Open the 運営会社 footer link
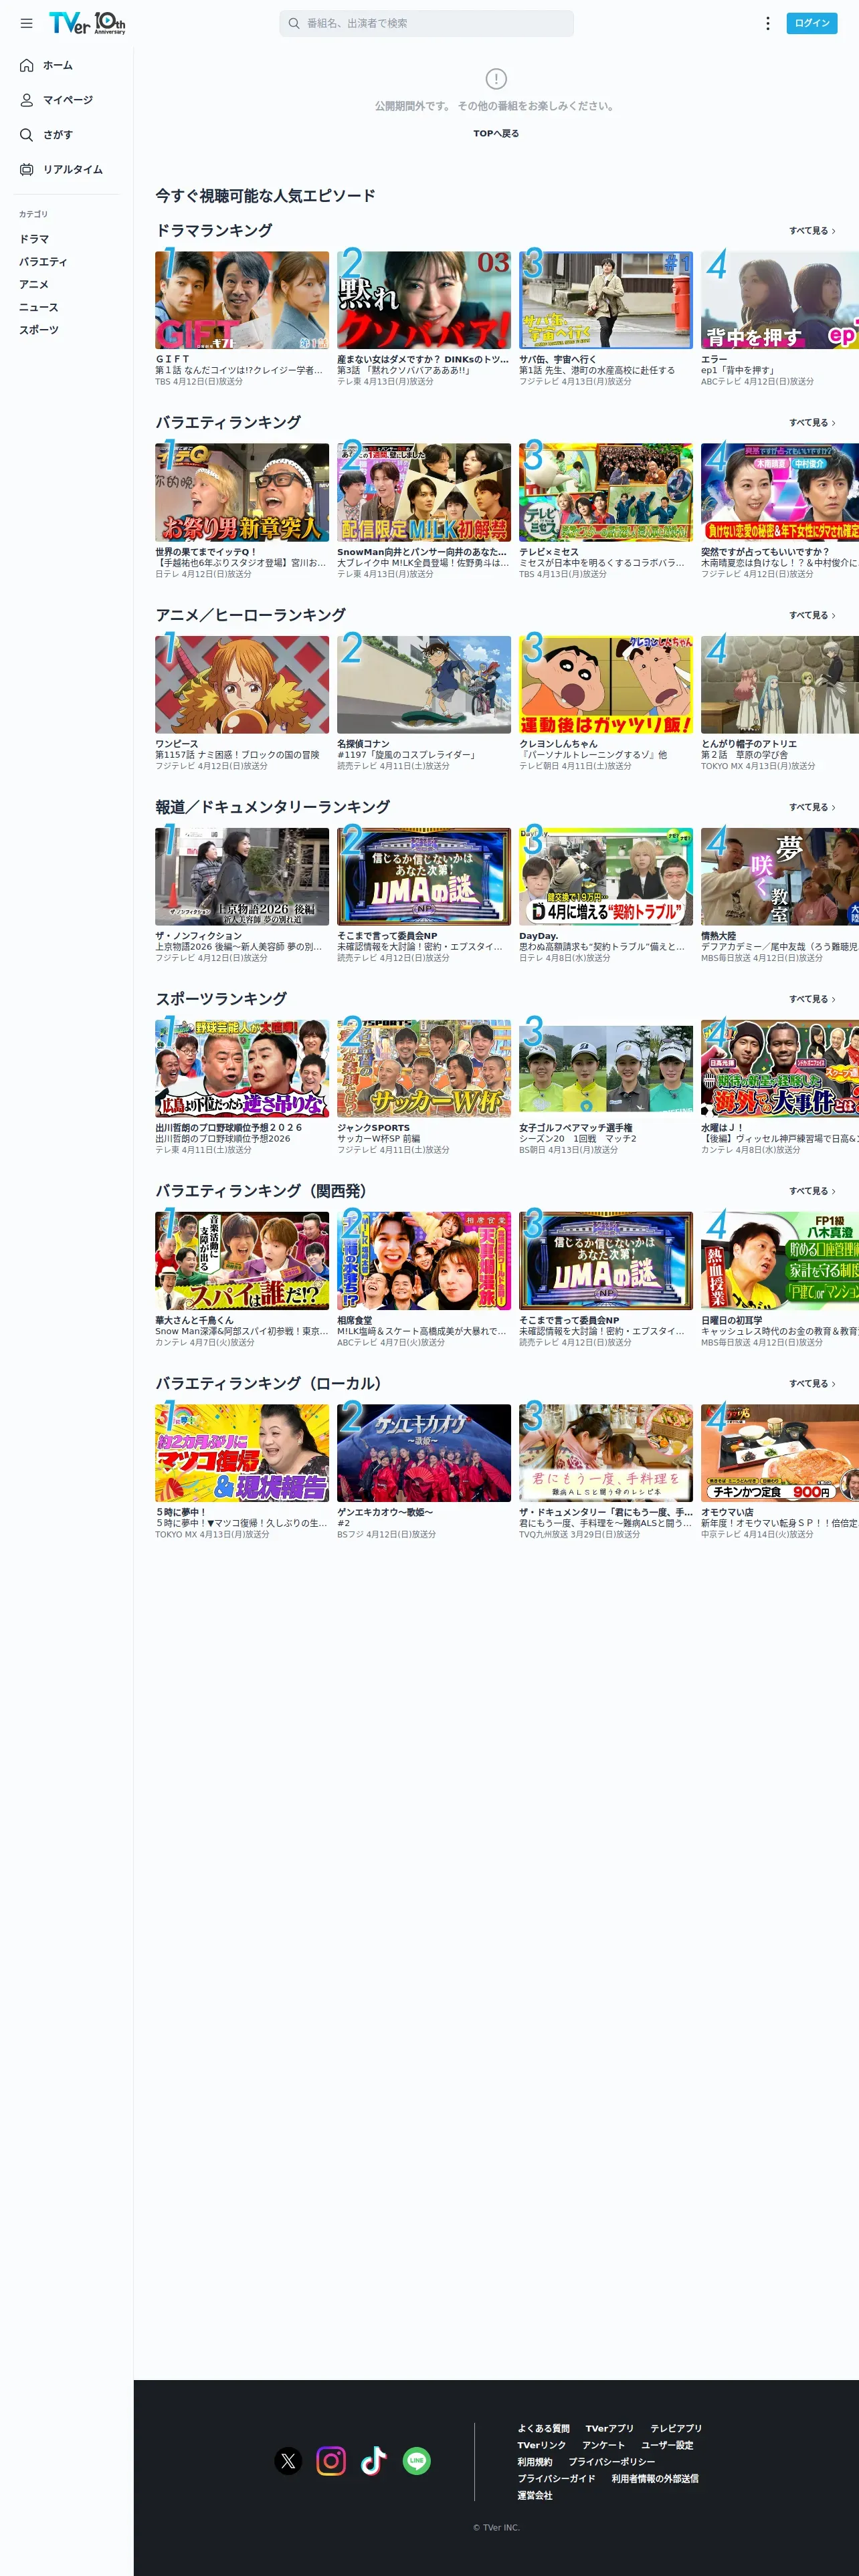 (534, 2496)
